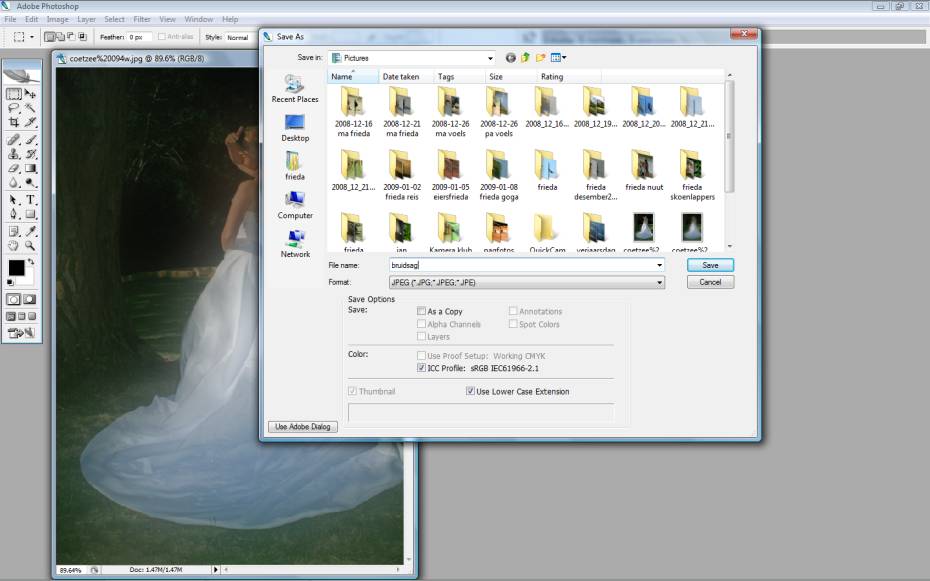
Task: Choose the Magic Wand tool
Action: (30, 108)
